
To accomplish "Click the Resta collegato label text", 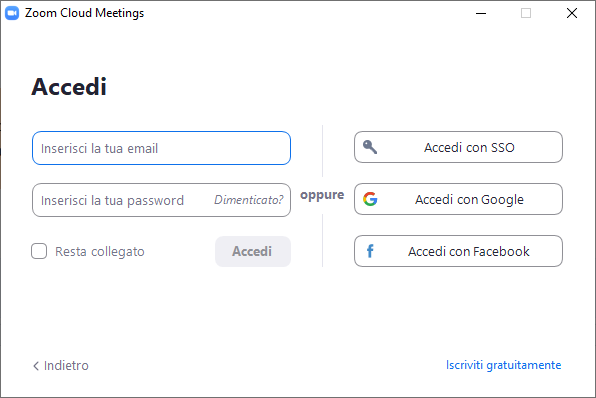I will coord(100,252).
